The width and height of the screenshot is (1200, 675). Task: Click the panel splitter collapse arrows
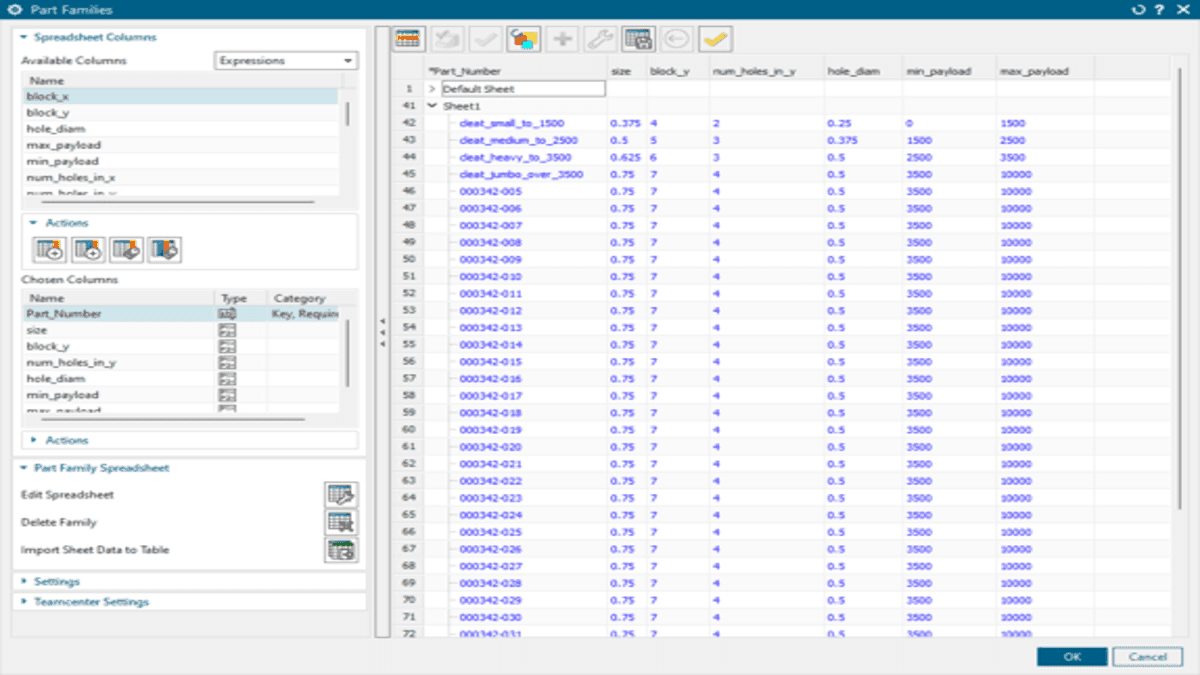(x=380, y=333)
